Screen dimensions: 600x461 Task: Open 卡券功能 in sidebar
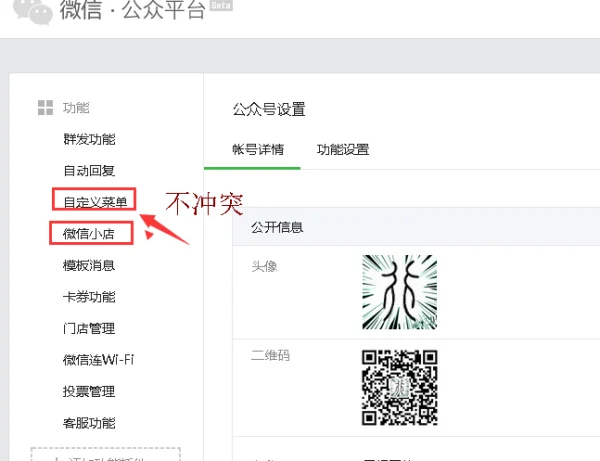coord(89,297)
